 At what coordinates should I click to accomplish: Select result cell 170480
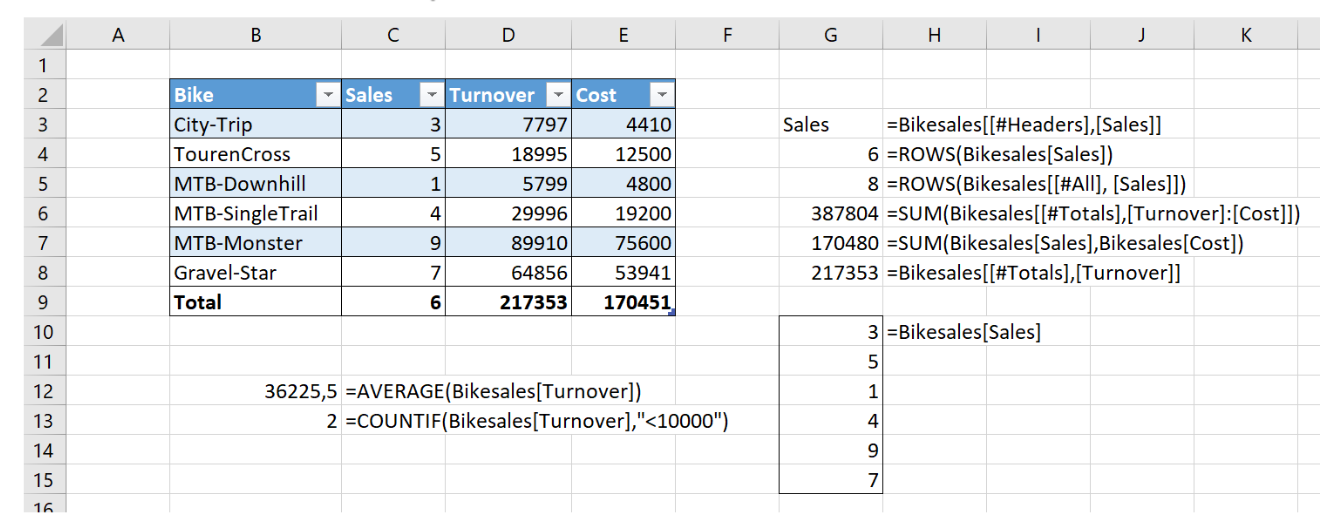(x=831, y=243)
